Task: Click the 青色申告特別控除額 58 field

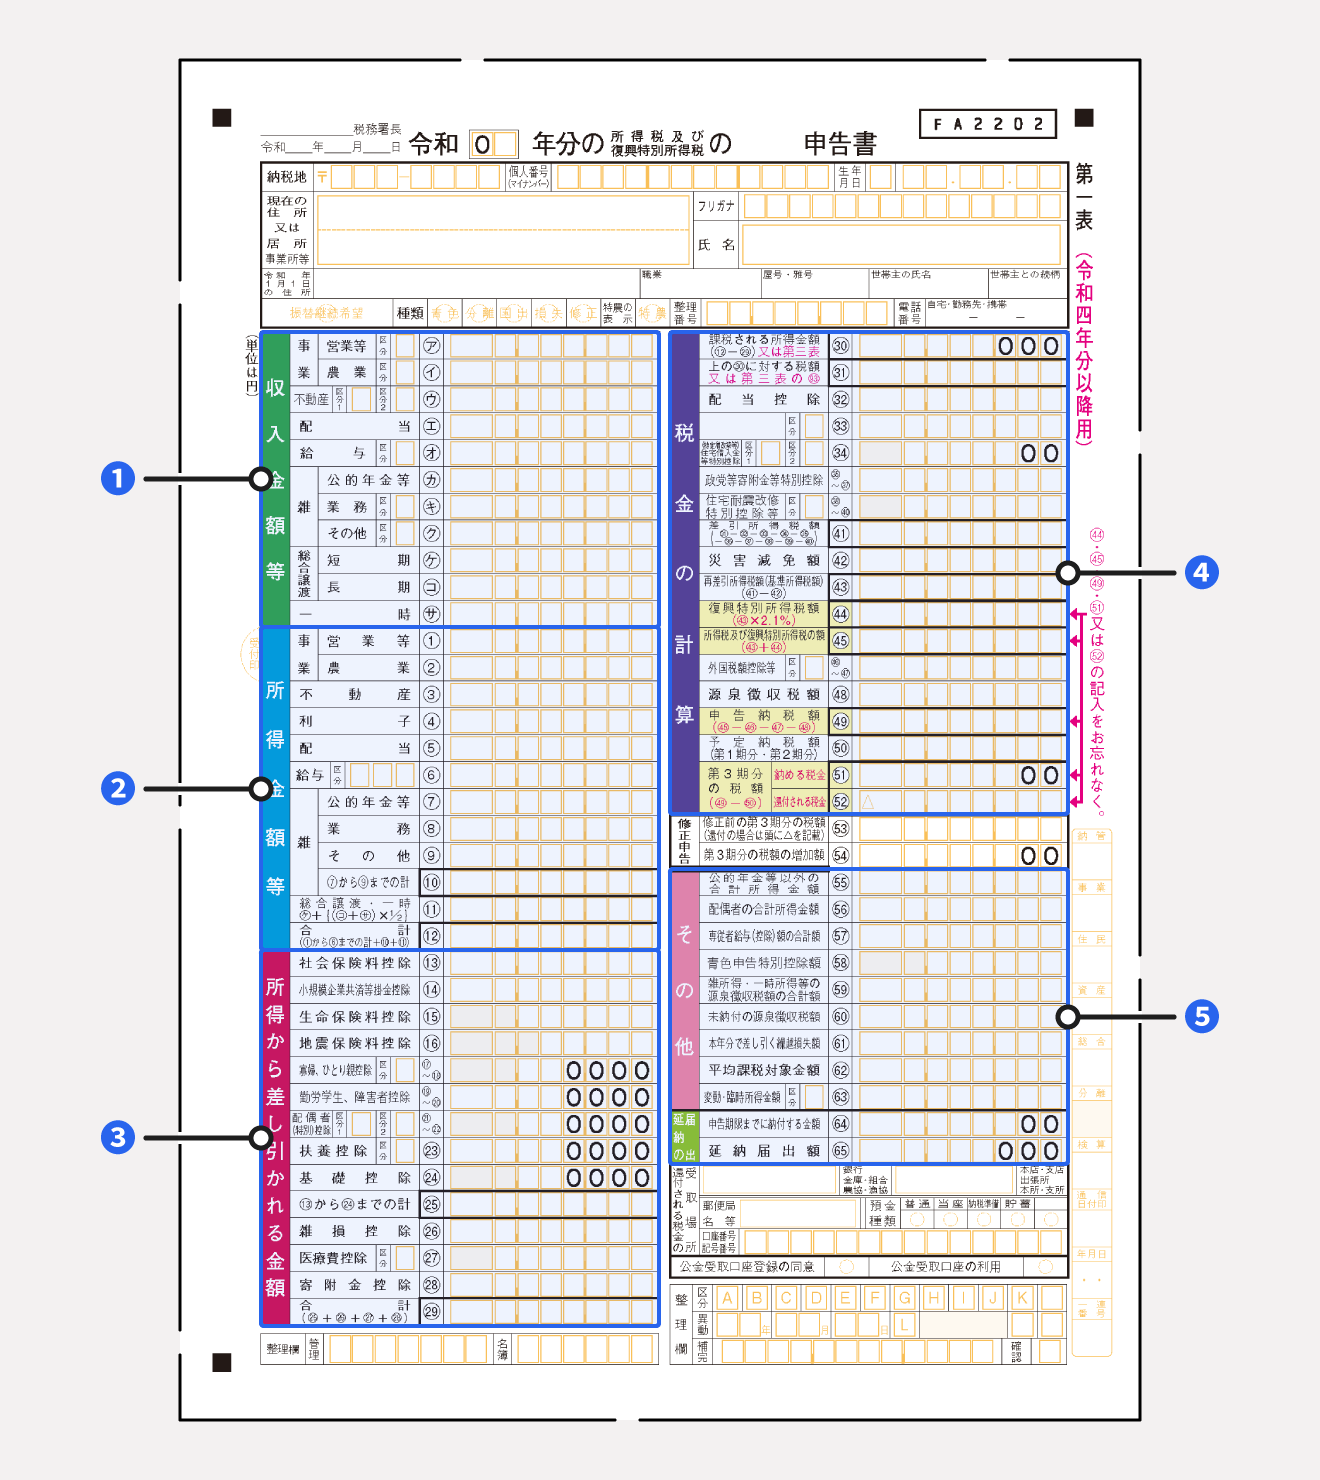Action: (962, 963)
